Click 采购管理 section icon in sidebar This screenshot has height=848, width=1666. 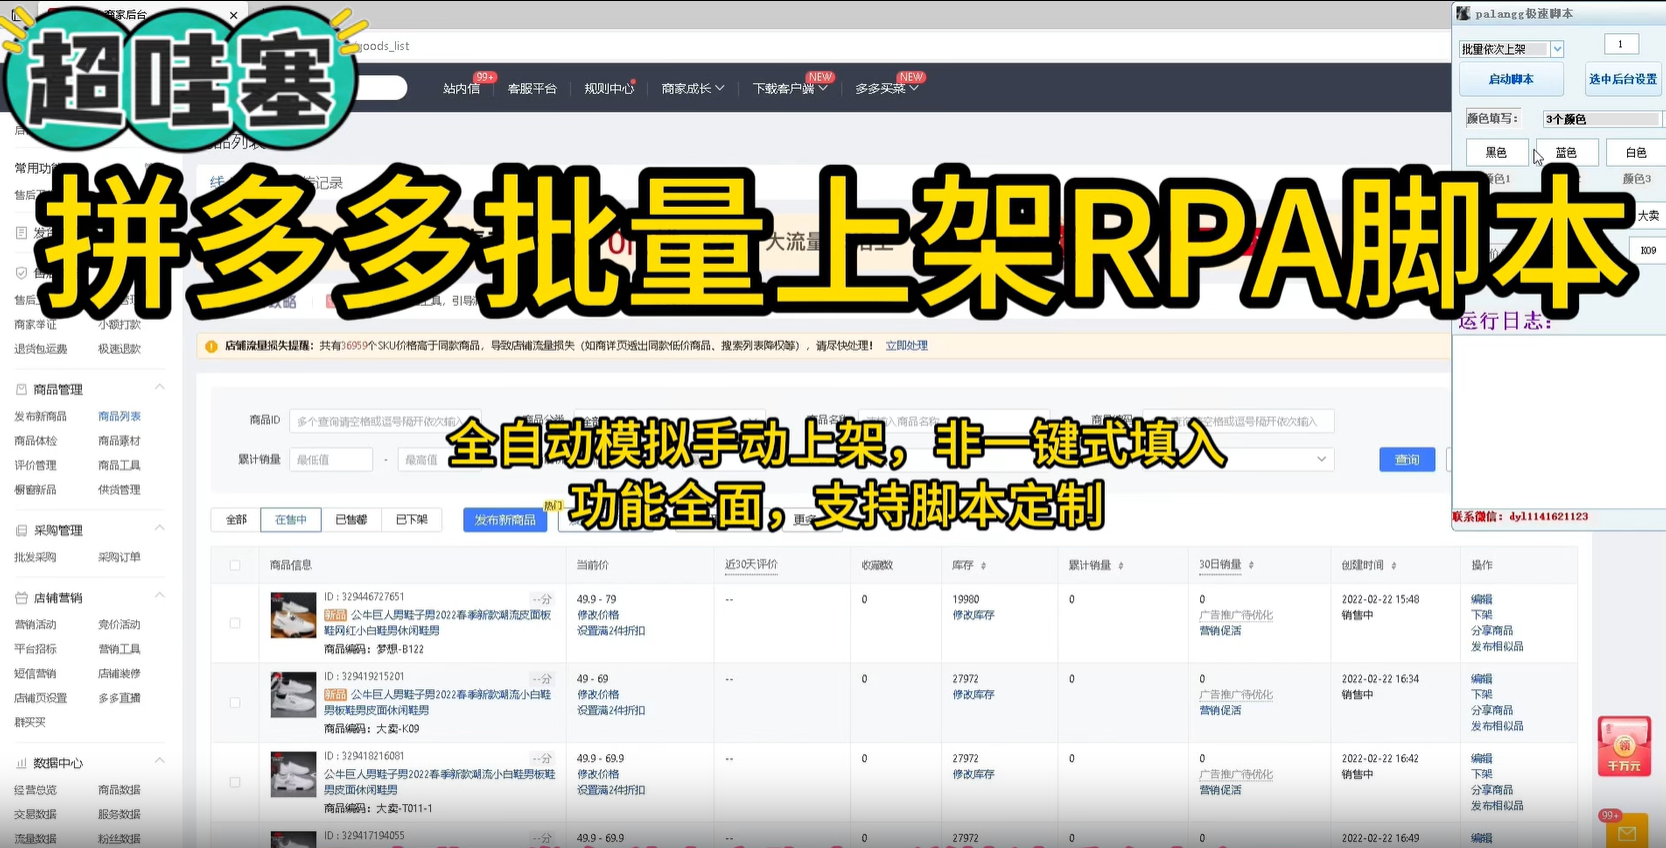pos(21,530)
